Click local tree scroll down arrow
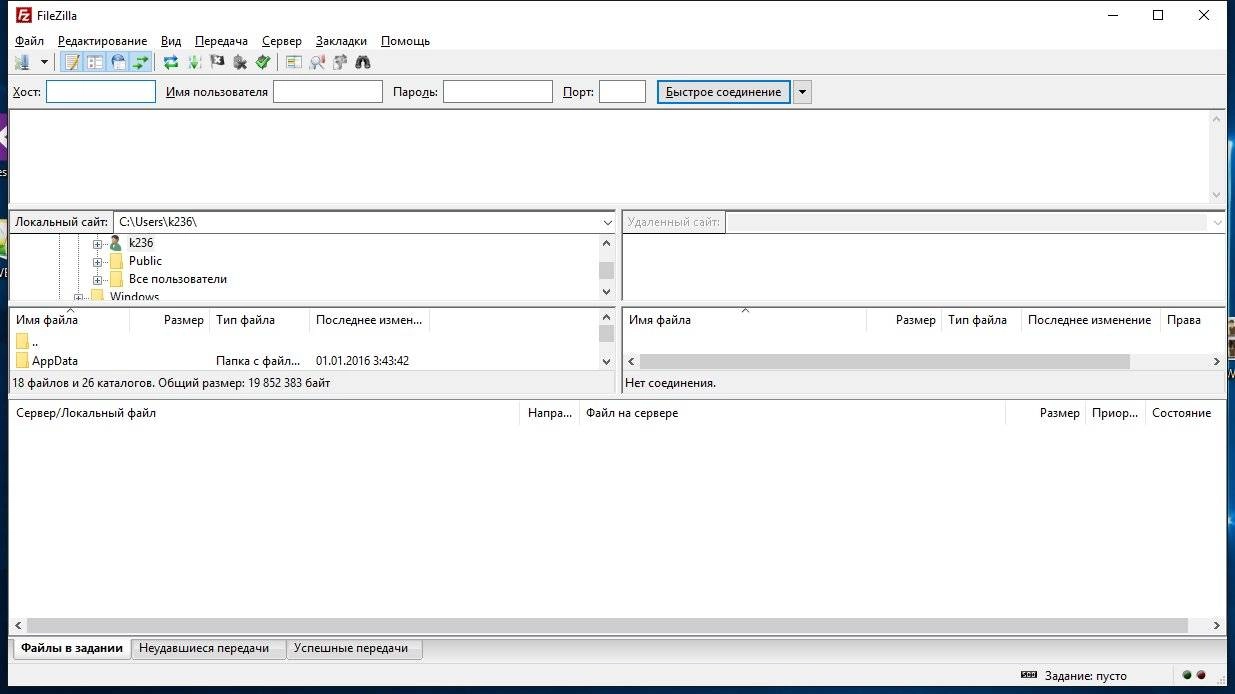Image resolution: width=1235 pixels, height=694 pixels. (x=606, y=291)
